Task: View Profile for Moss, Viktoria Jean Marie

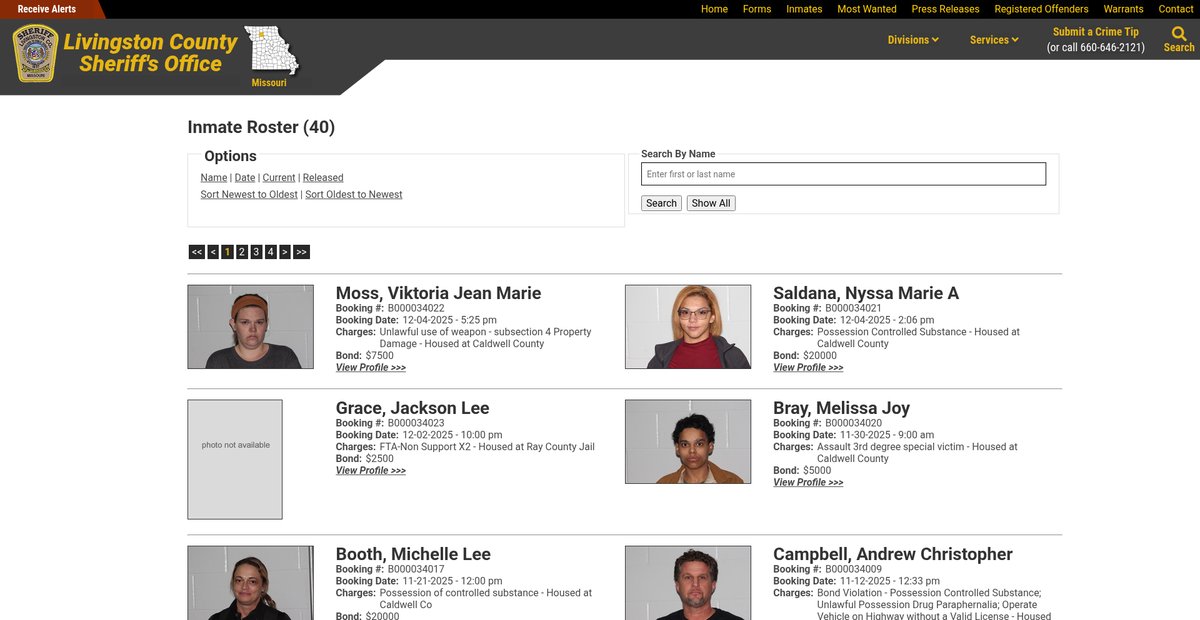Action: [371, 368]
